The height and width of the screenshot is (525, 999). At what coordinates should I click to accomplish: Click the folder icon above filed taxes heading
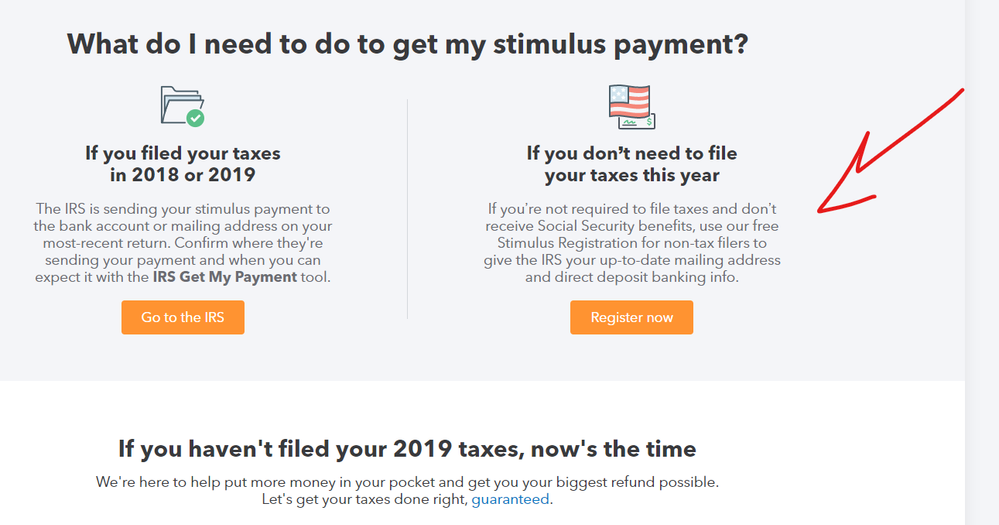(x=180, y=105)
